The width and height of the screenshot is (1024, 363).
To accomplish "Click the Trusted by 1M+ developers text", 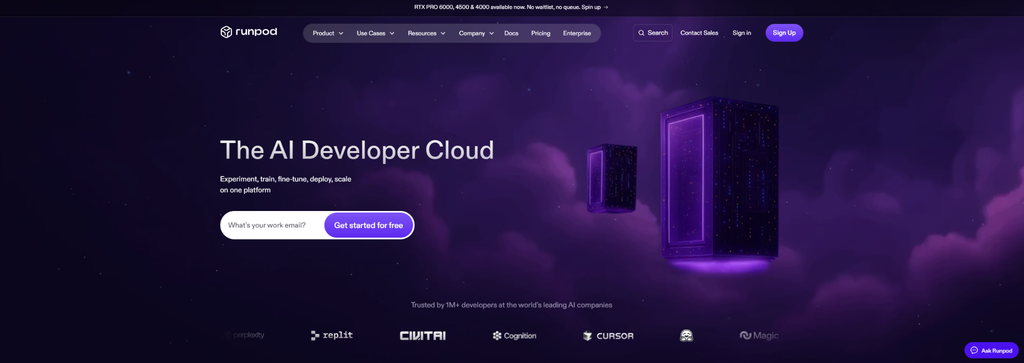I will click(511, 305).
